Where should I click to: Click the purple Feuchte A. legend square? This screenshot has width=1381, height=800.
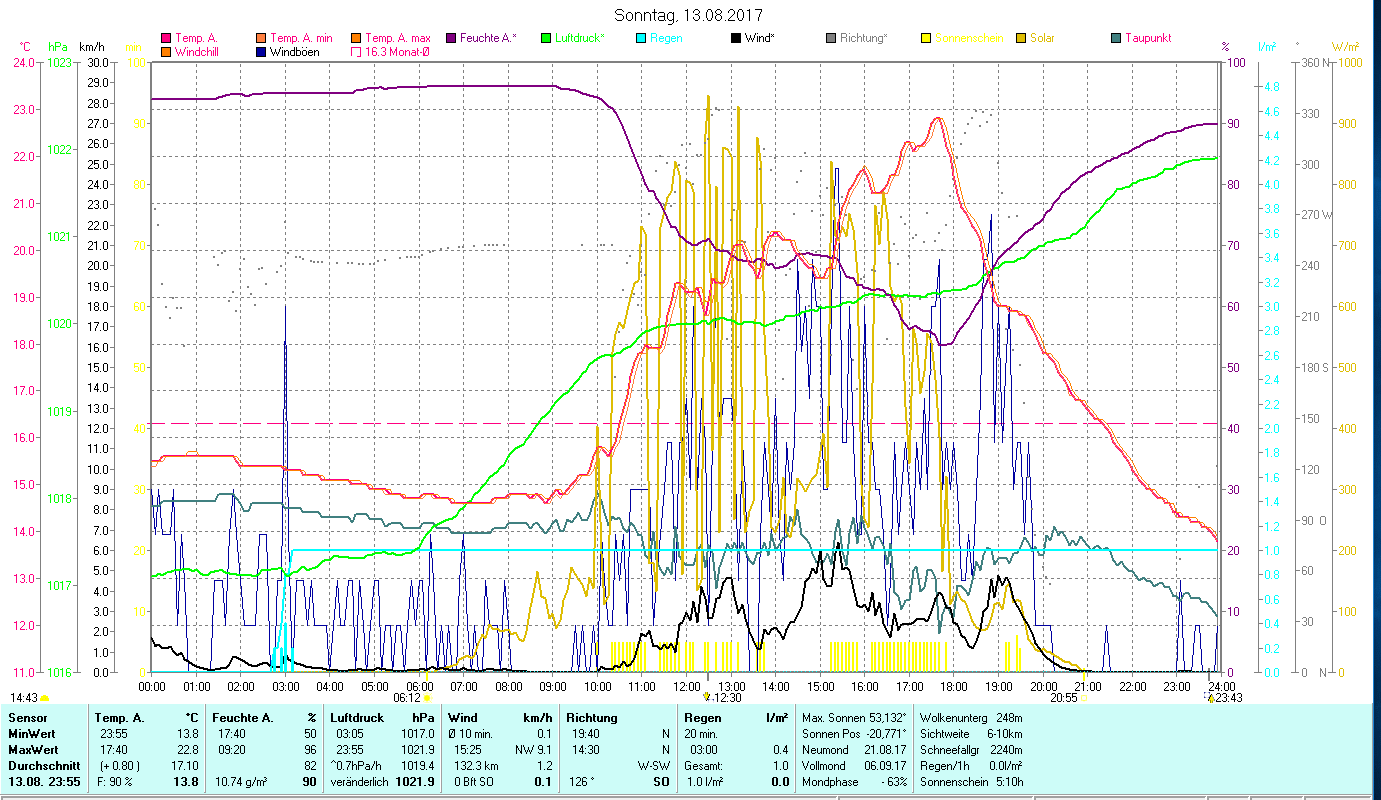point(451,38)
